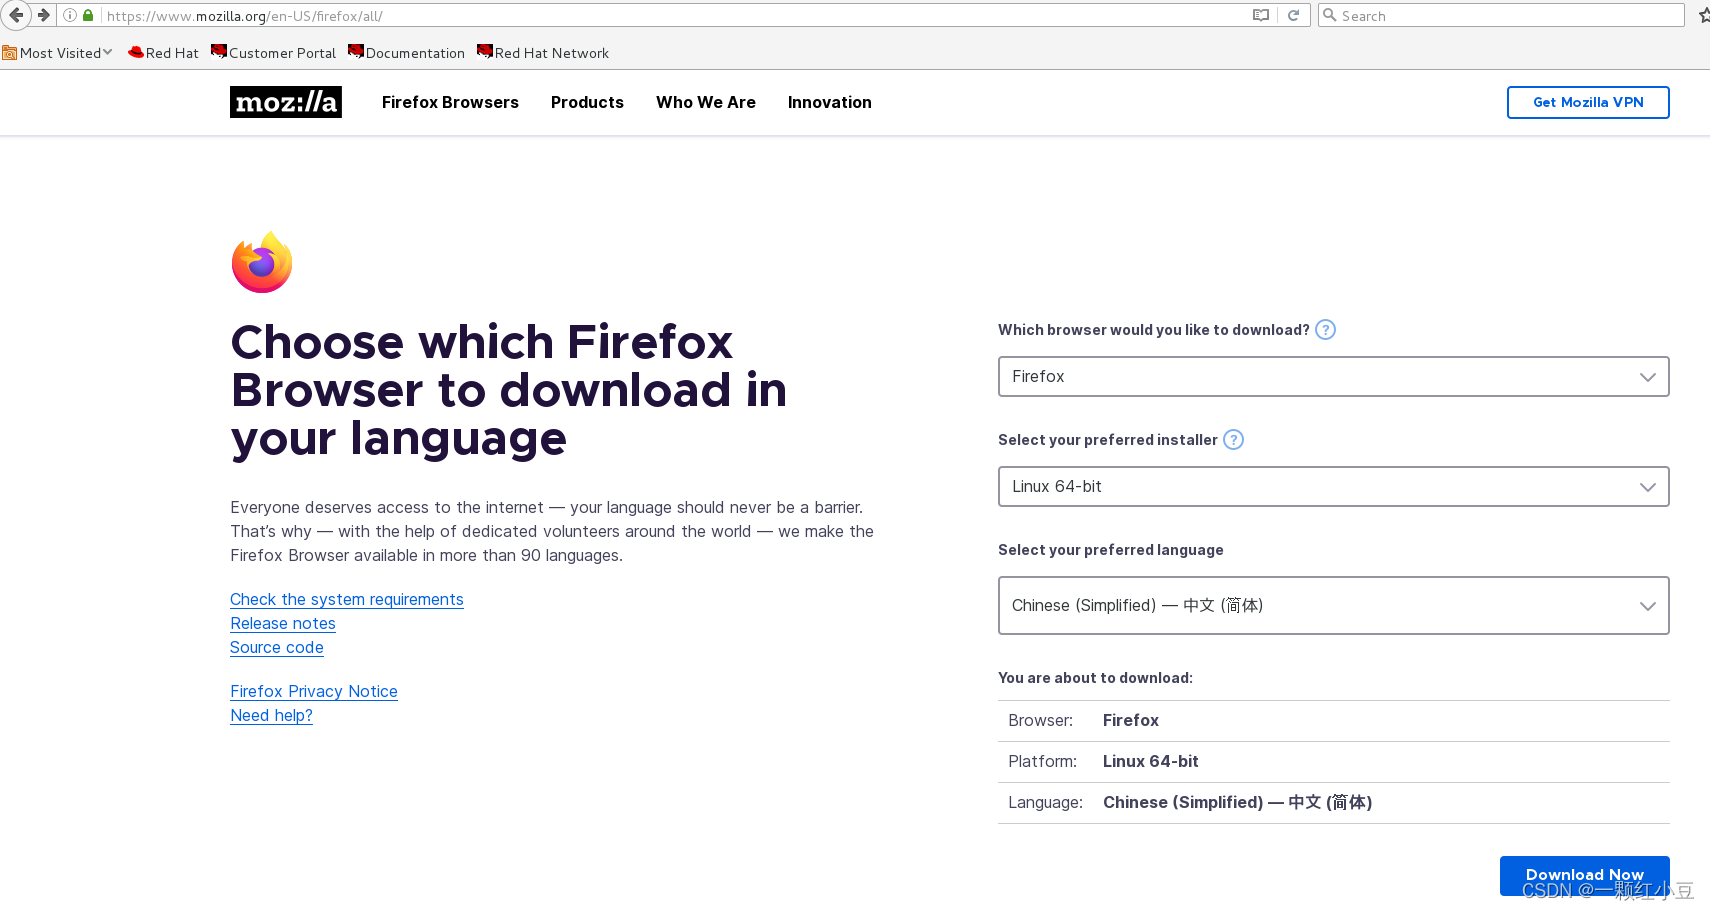Open site info via the circled i icon

click(70, 15)
